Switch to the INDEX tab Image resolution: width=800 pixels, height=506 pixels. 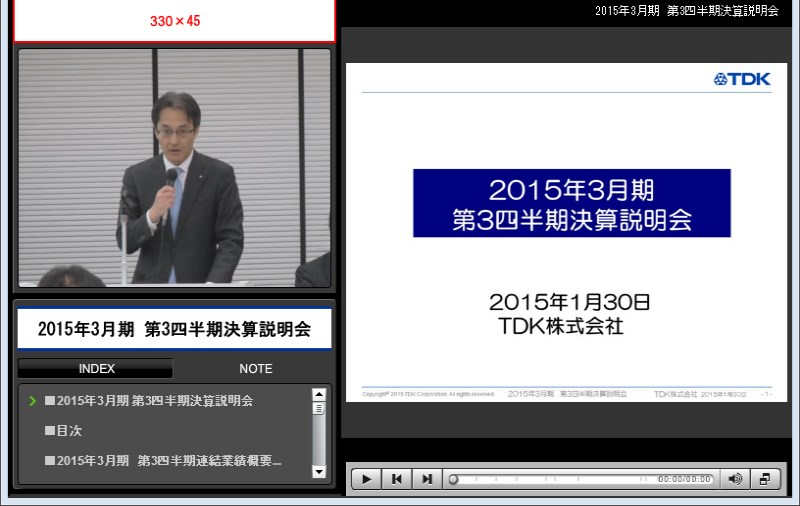click(x=96, y=368)
